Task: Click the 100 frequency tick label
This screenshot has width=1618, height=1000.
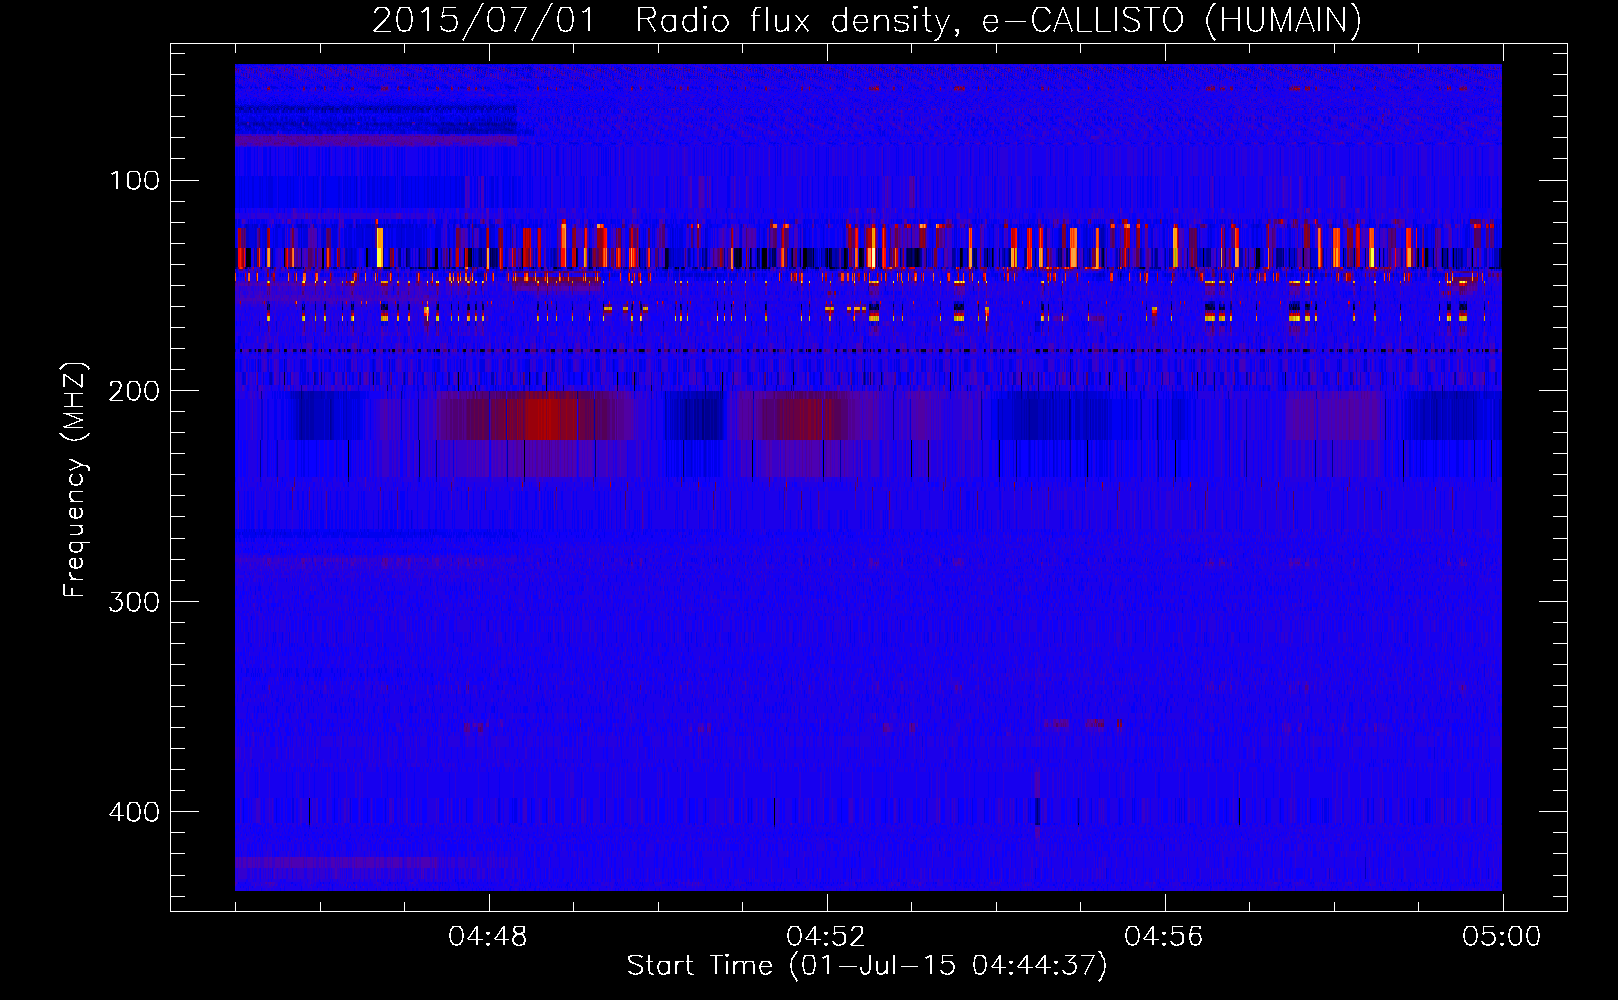Action: point(135,180)
